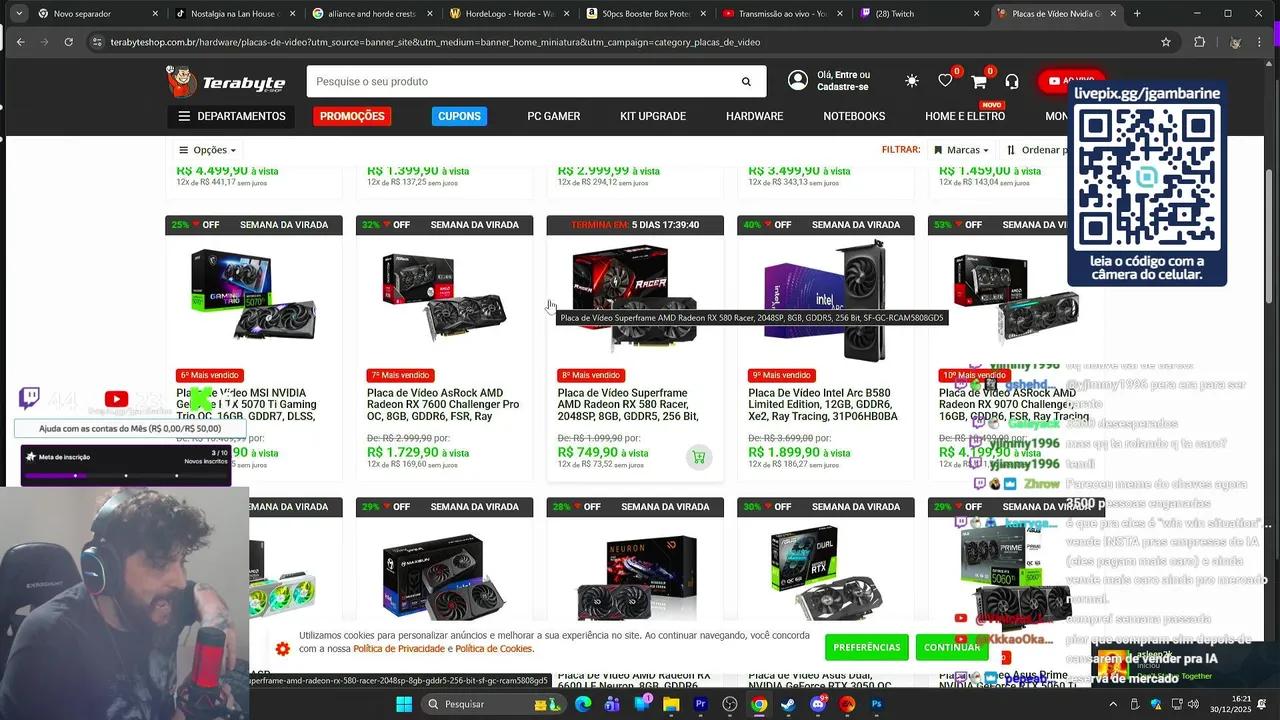Reload the page with browser refresh button
The width and height of the screenshot is (1280, 720).
(x=68, y=42)
